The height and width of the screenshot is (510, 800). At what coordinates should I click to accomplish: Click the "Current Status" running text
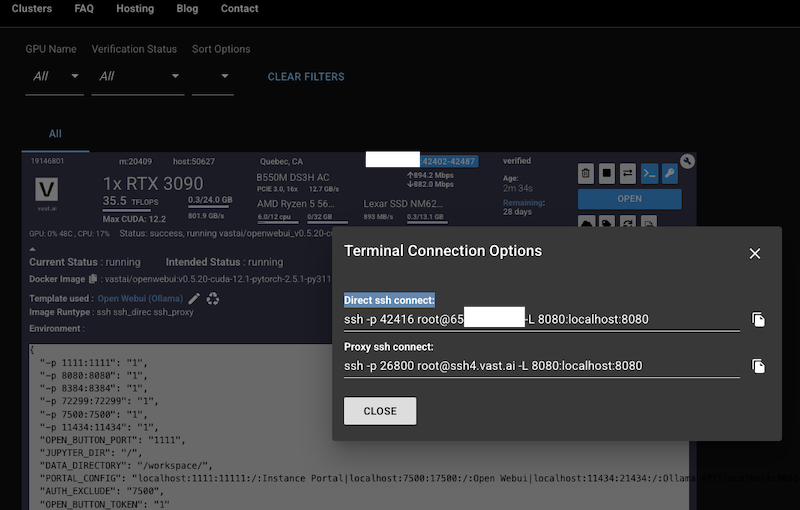85,262
